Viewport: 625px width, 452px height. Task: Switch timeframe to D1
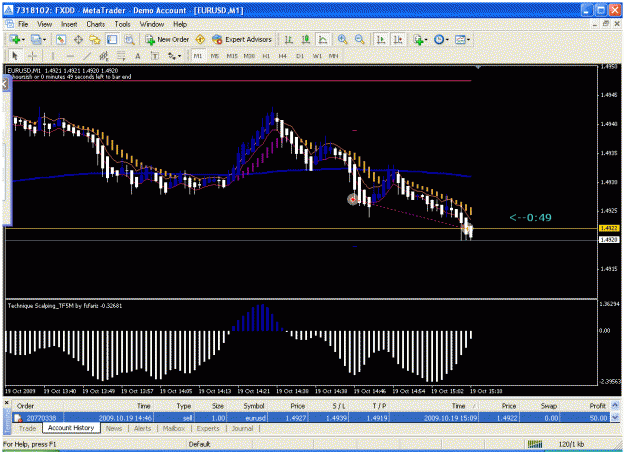click(x=300, y=56)
